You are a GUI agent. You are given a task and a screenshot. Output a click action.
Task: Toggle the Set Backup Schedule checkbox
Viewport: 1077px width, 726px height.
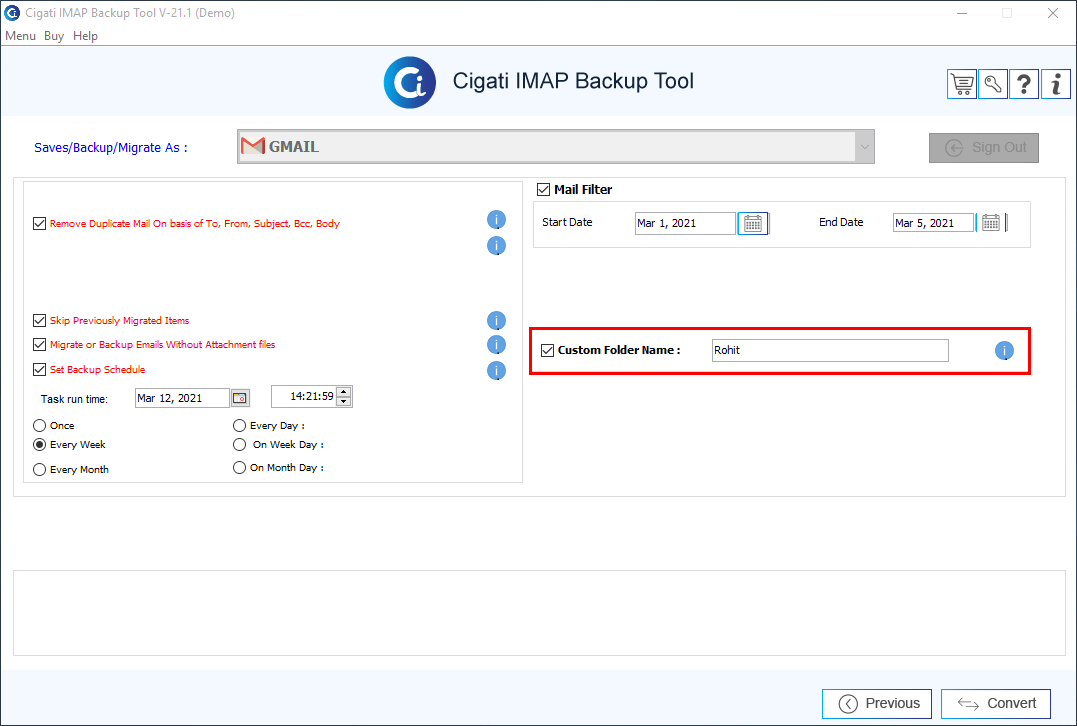(39, 370)
